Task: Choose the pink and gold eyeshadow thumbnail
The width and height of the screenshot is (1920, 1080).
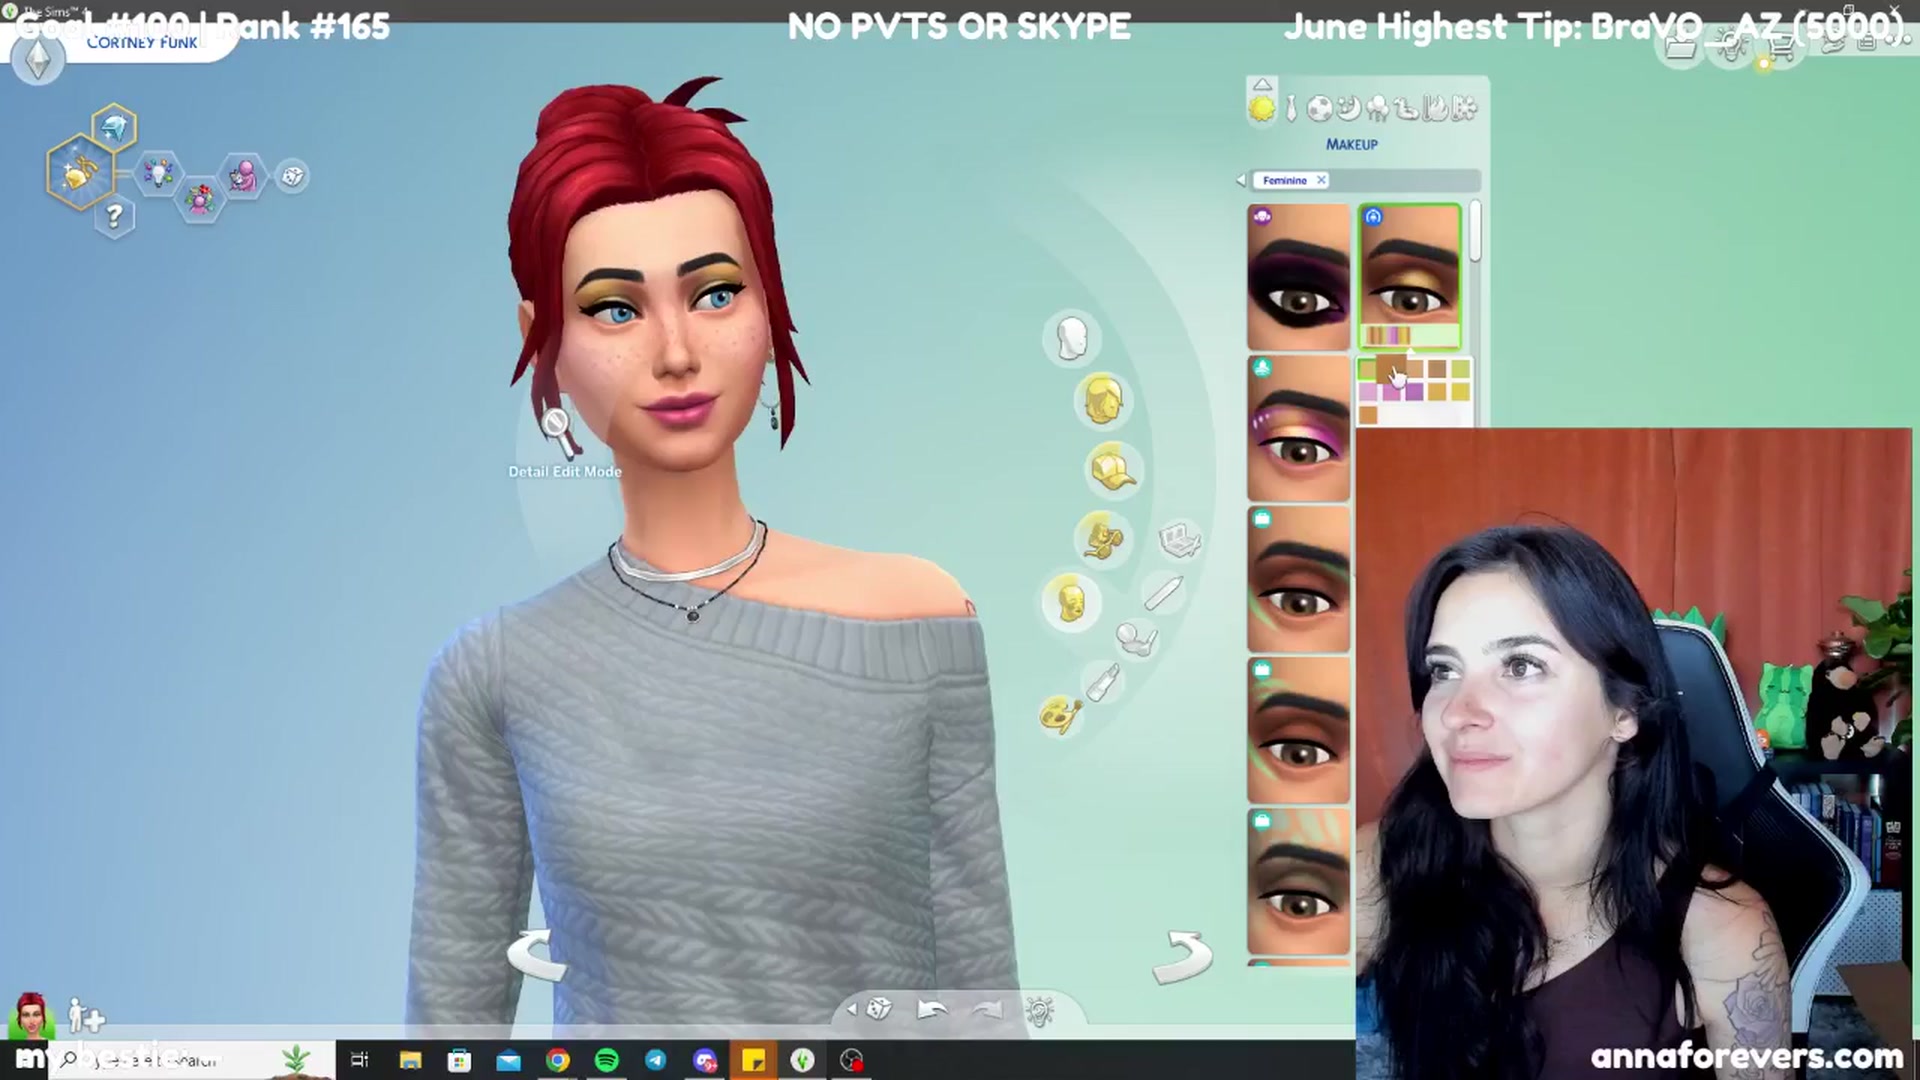Action: [x=1298, y=429]
